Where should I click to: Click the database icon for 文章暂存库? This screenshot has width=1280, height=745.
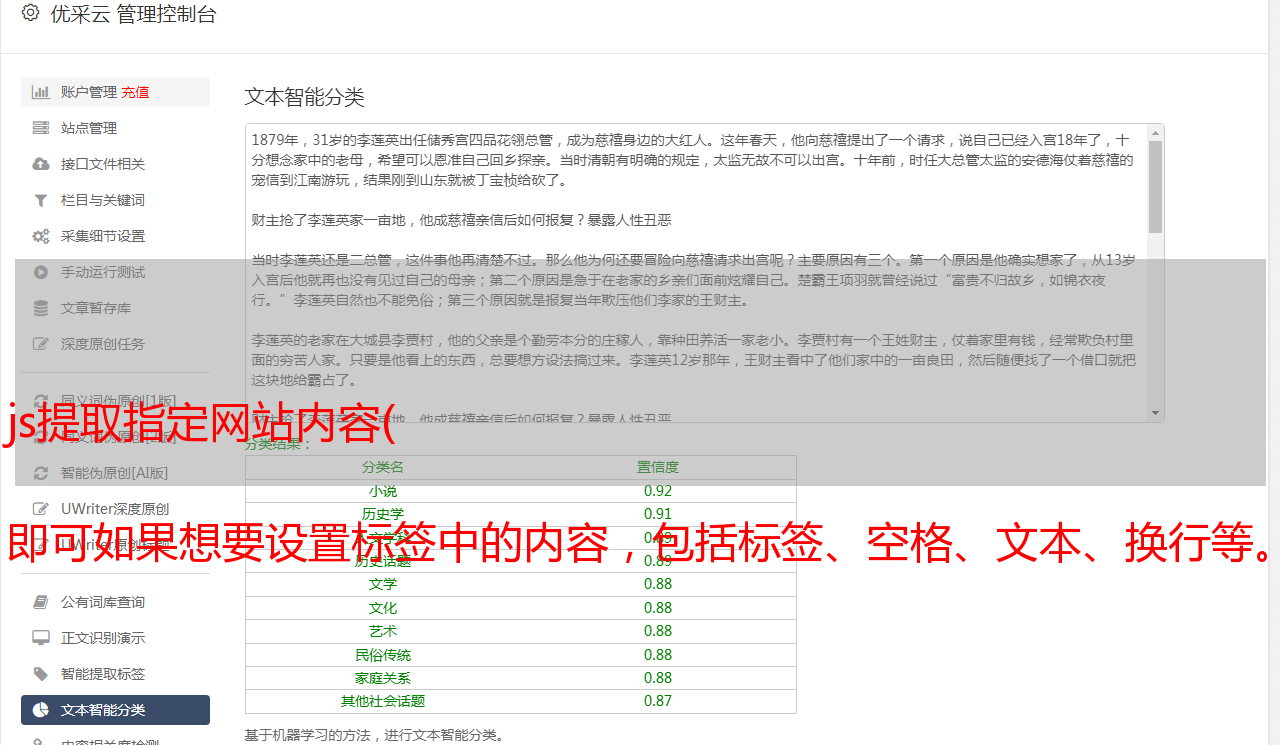41,308
